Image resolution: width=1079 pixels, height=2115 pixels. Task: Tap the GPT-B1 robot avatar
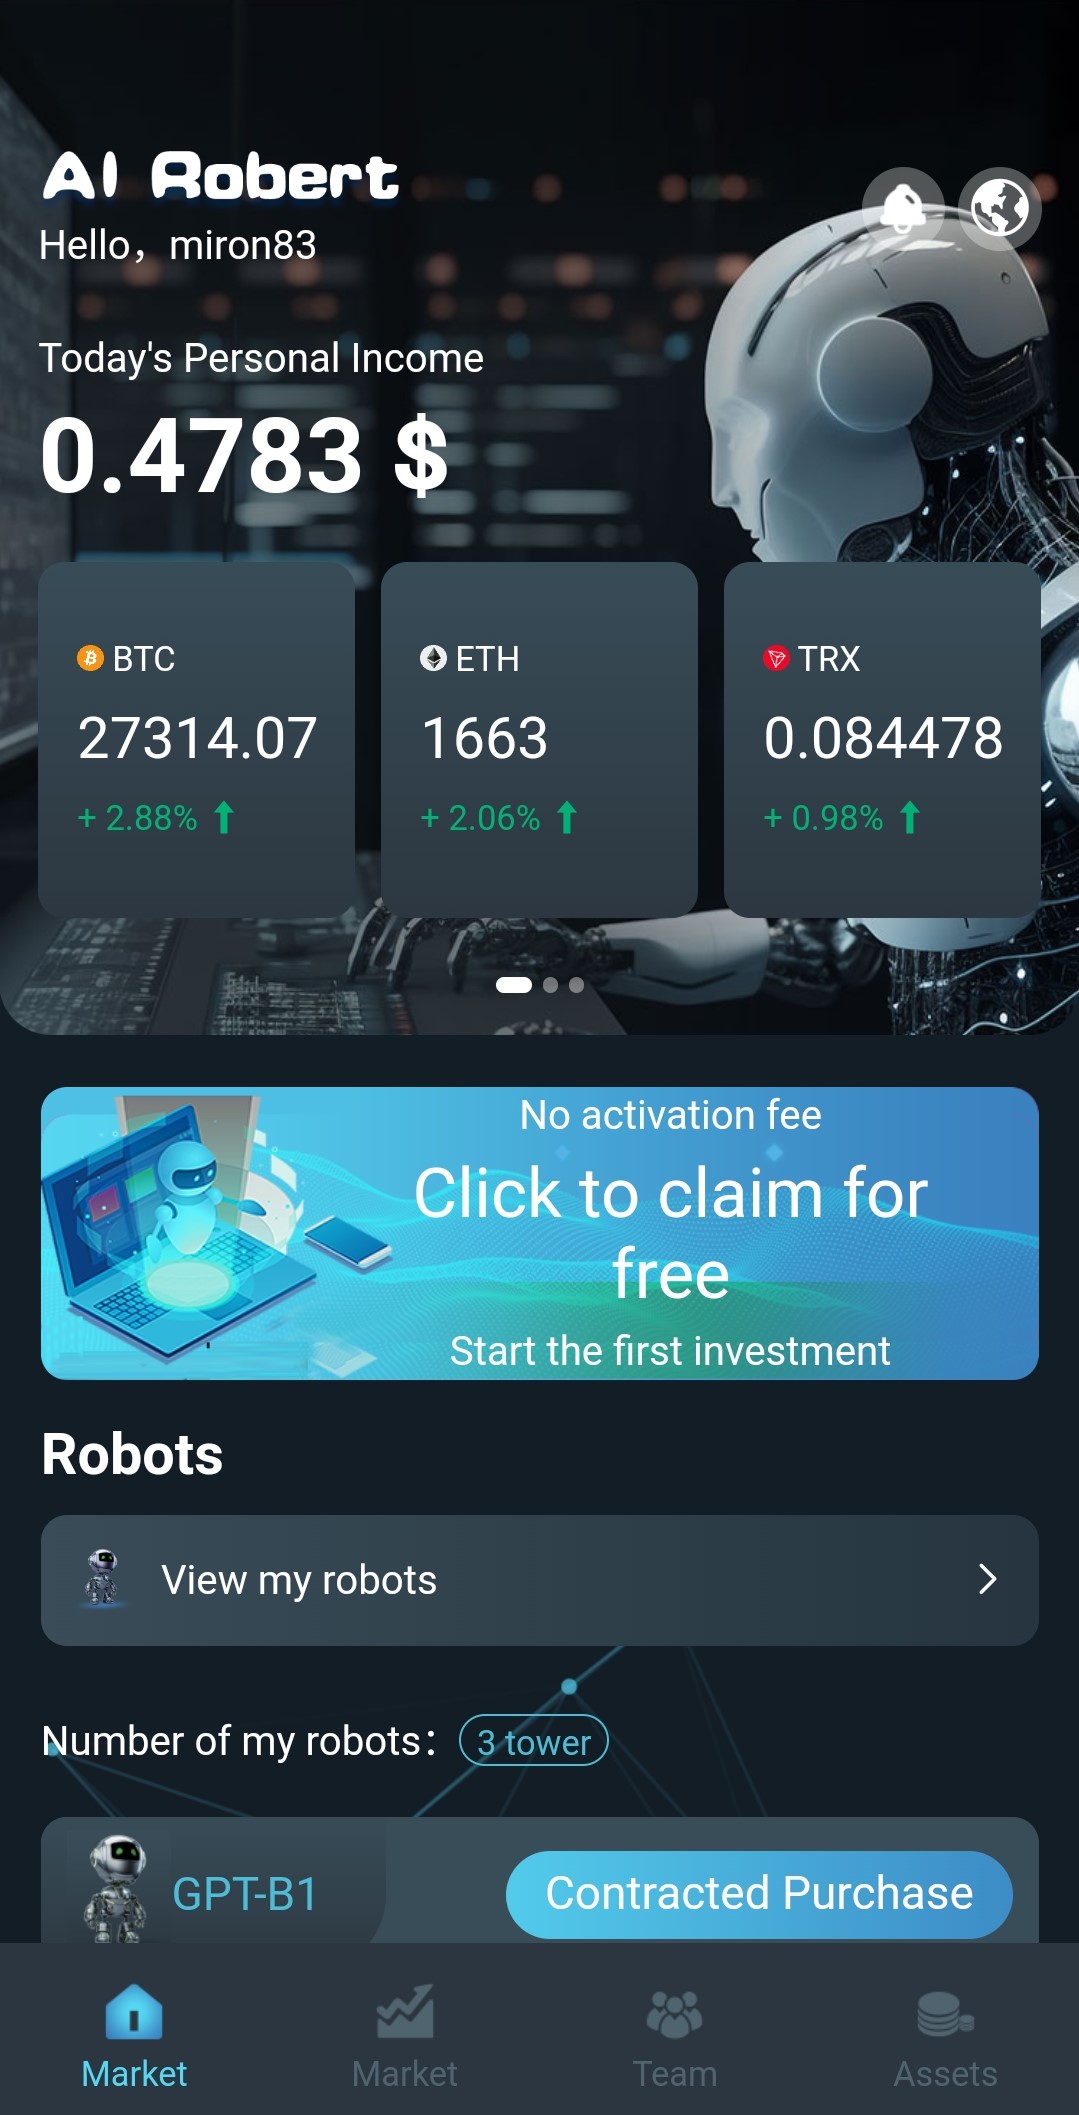[x=116, y=1888]
